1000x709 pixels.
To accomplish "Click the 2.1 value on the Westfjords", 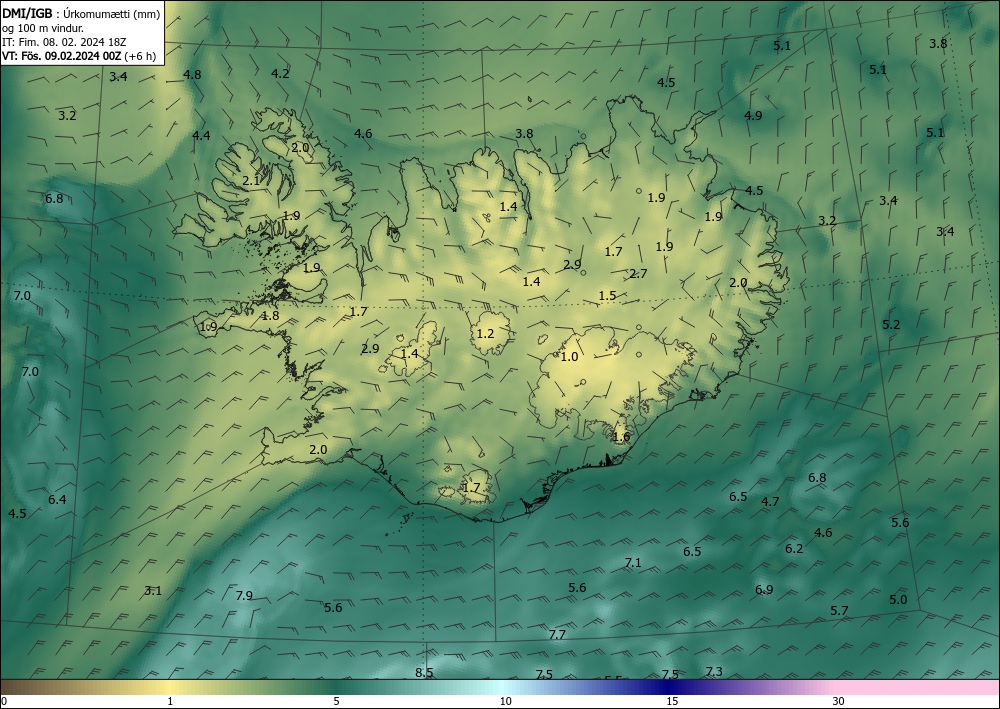I will pyautogui.click(x=251, y=180).
